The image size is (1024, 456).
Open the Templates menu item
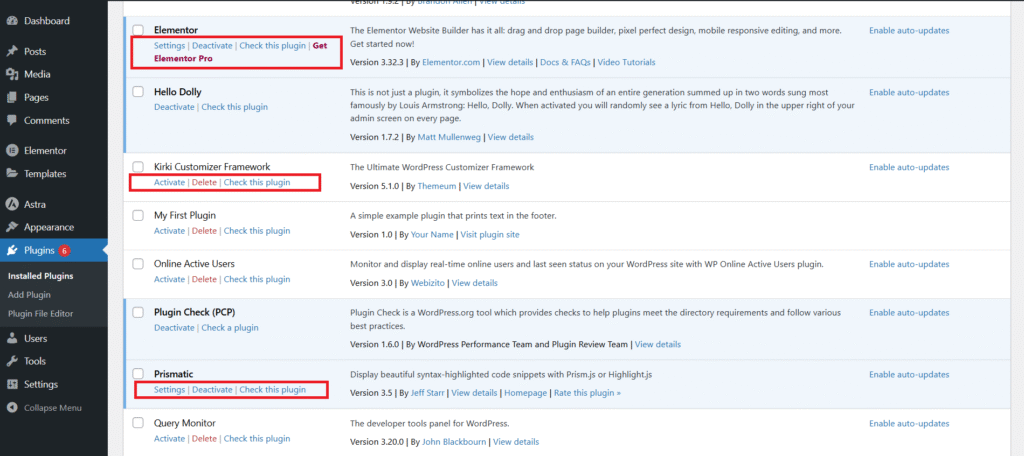pos(45,174)
